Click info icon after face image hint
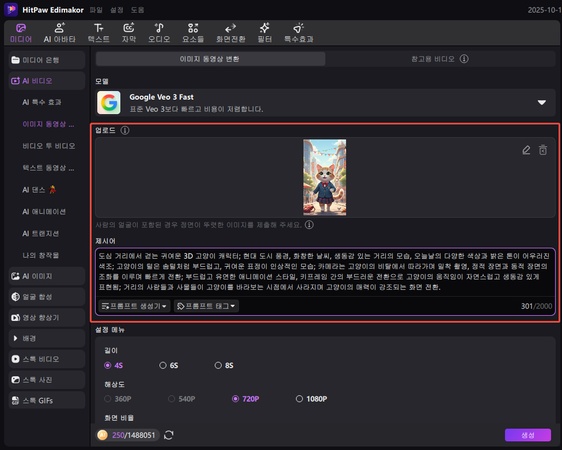The image size is (562, 450). point(309,225)
